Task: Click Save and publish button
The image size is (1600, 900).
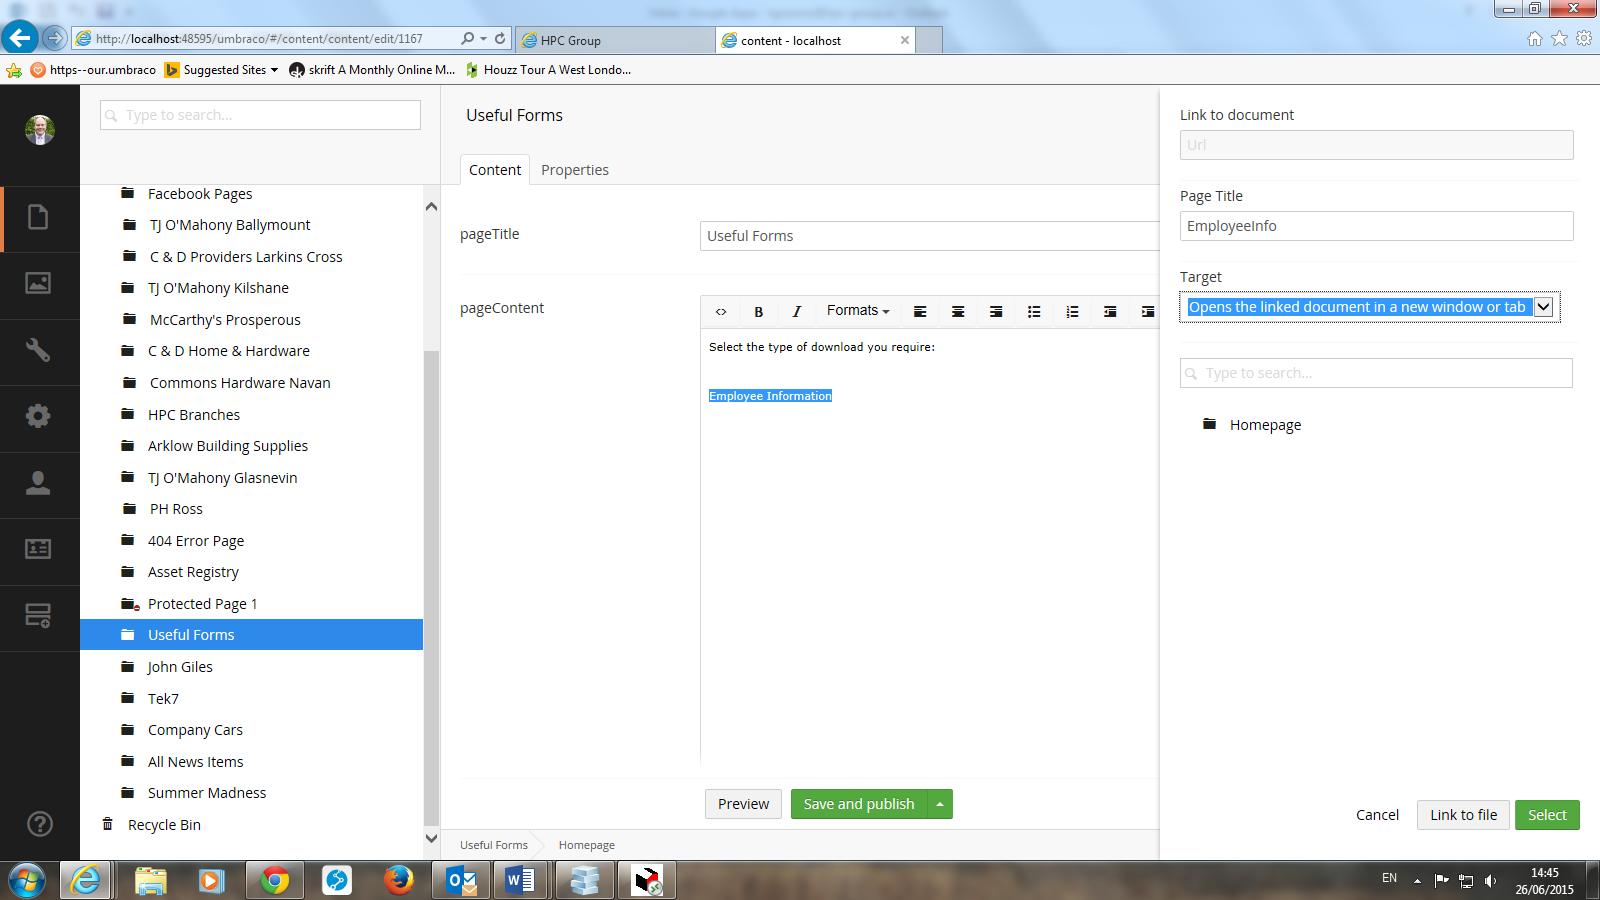Action: coord(859,804)
